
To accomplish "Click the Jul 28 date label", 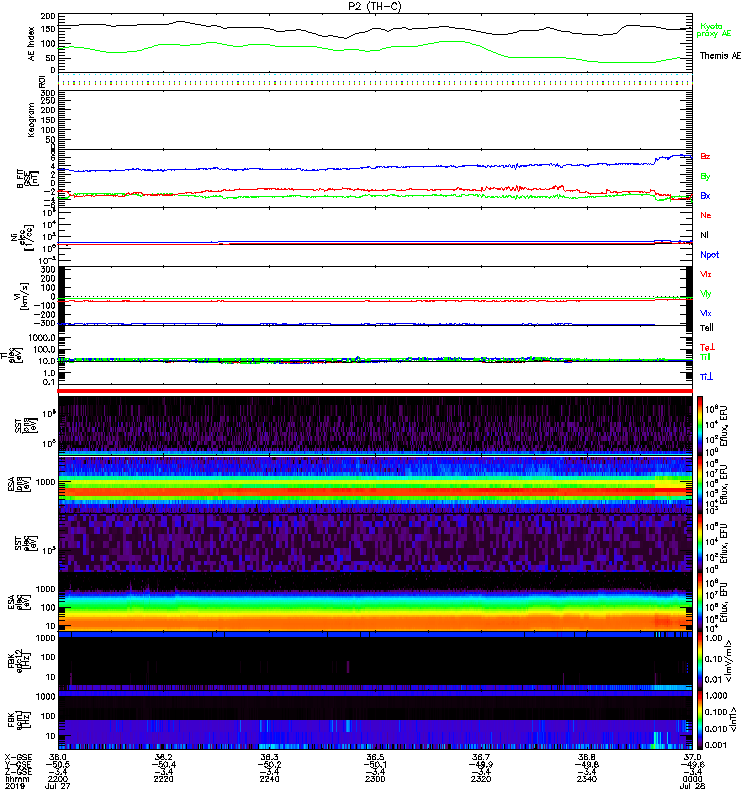I will tap(692, 786).
